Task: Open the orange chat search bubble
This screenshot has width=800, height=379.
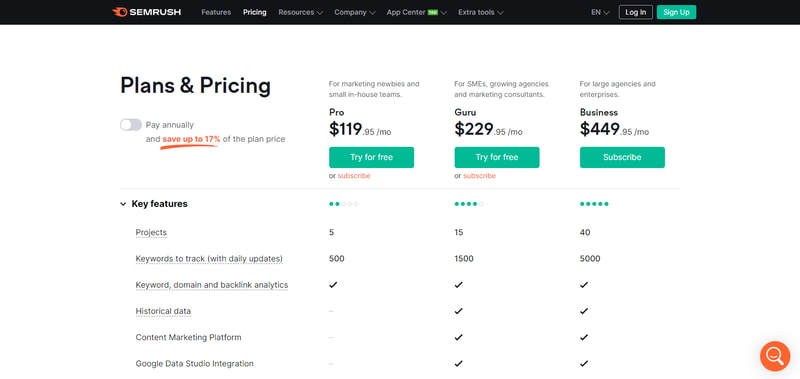Action: pyautogui.click(x=774, y=356)
